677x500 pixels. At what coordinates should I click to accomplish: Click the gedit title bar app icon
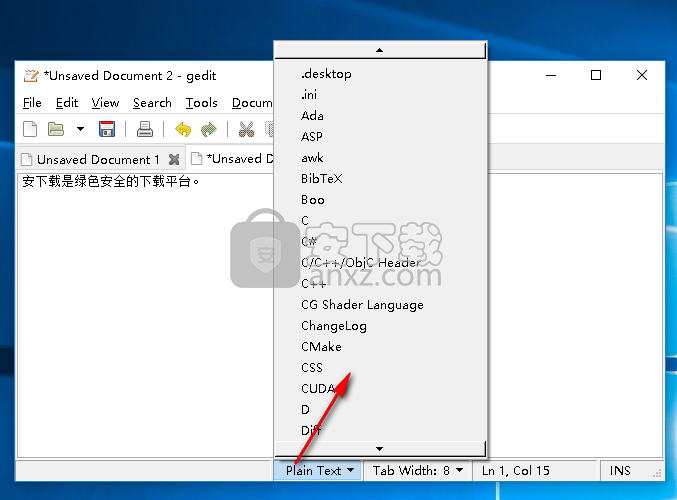(x=31, y=76)
